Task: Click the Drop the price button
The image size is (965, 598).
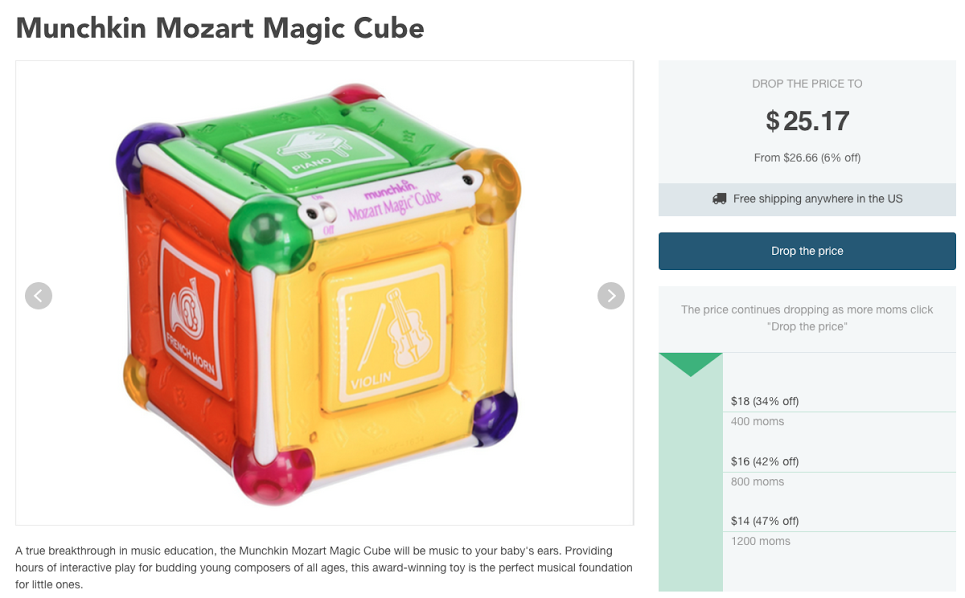Action: [x=807, y=251]
